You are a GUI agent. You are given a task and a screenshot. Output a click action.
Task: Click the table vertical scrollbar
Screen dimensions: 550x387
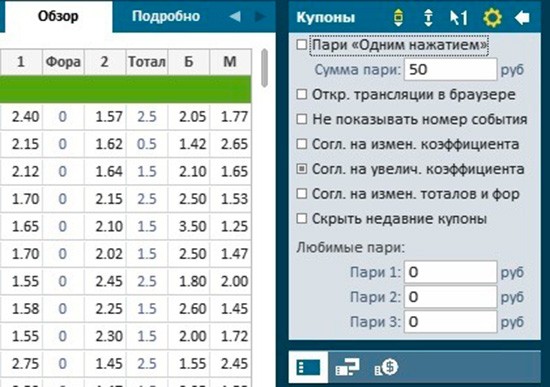(x=264, y=68)
